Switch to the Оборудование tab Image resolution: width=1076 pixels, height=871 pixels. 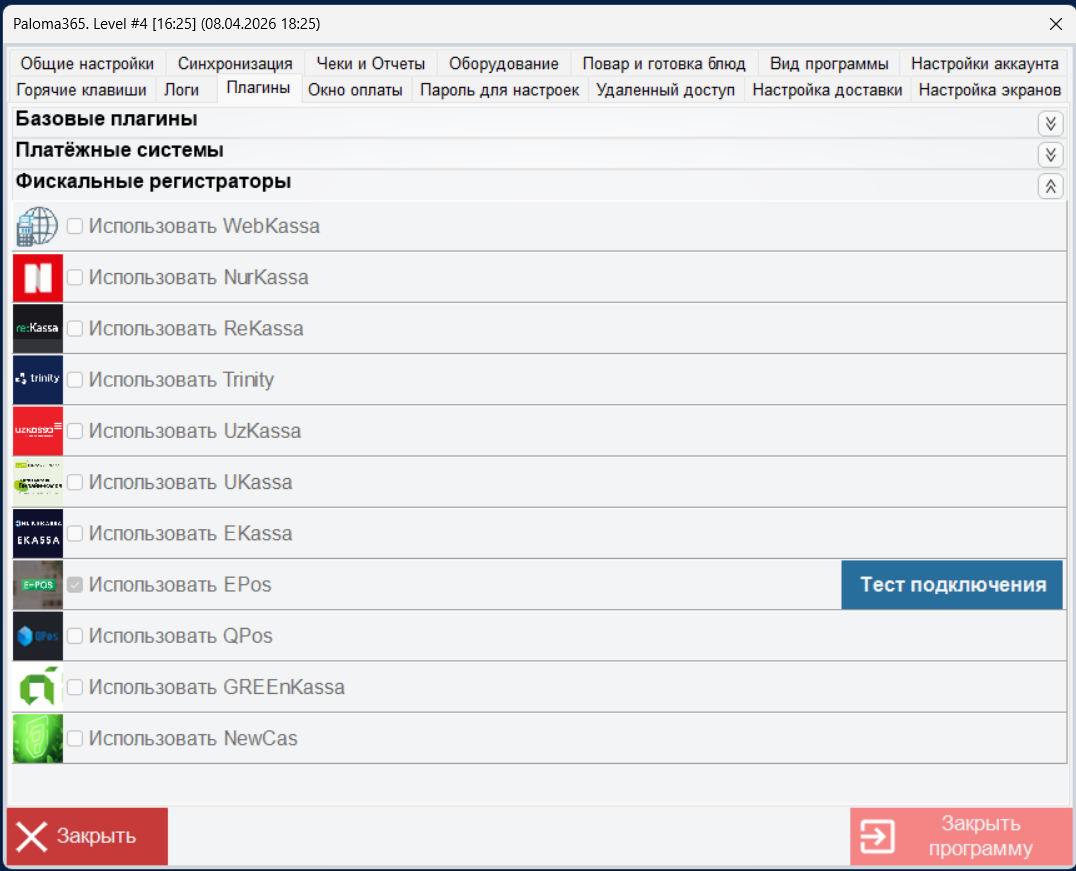click(504, 63)
